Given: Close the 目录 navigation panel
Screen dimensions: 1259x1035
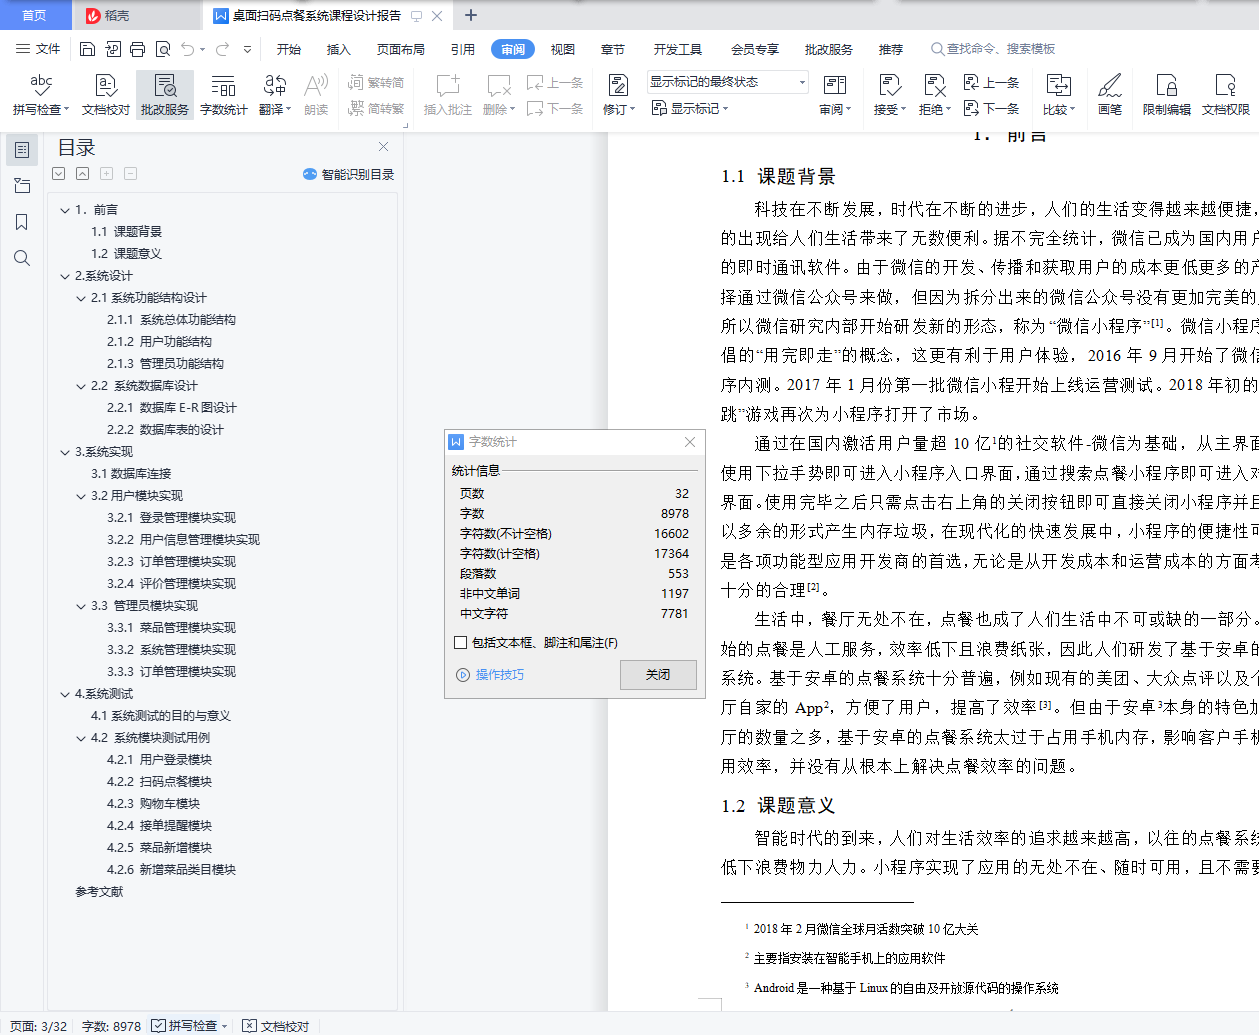Looking at the screenshot, I should pyautogui.click(x=383, y=147).
